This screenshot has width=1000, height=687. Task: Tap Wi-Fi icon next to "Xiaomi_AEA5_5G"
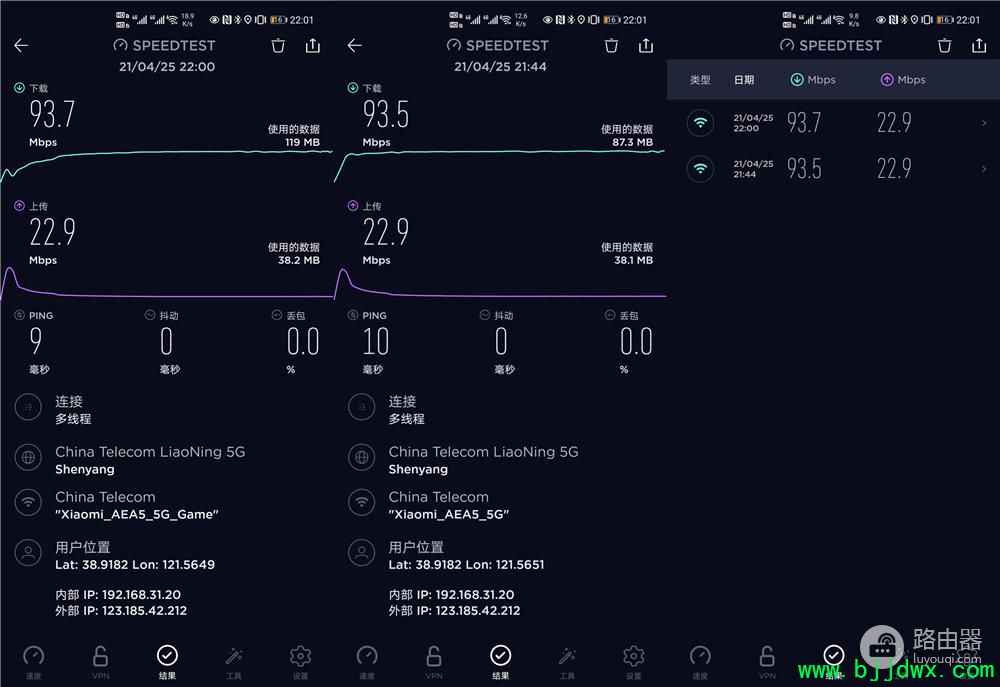(362, 503)
